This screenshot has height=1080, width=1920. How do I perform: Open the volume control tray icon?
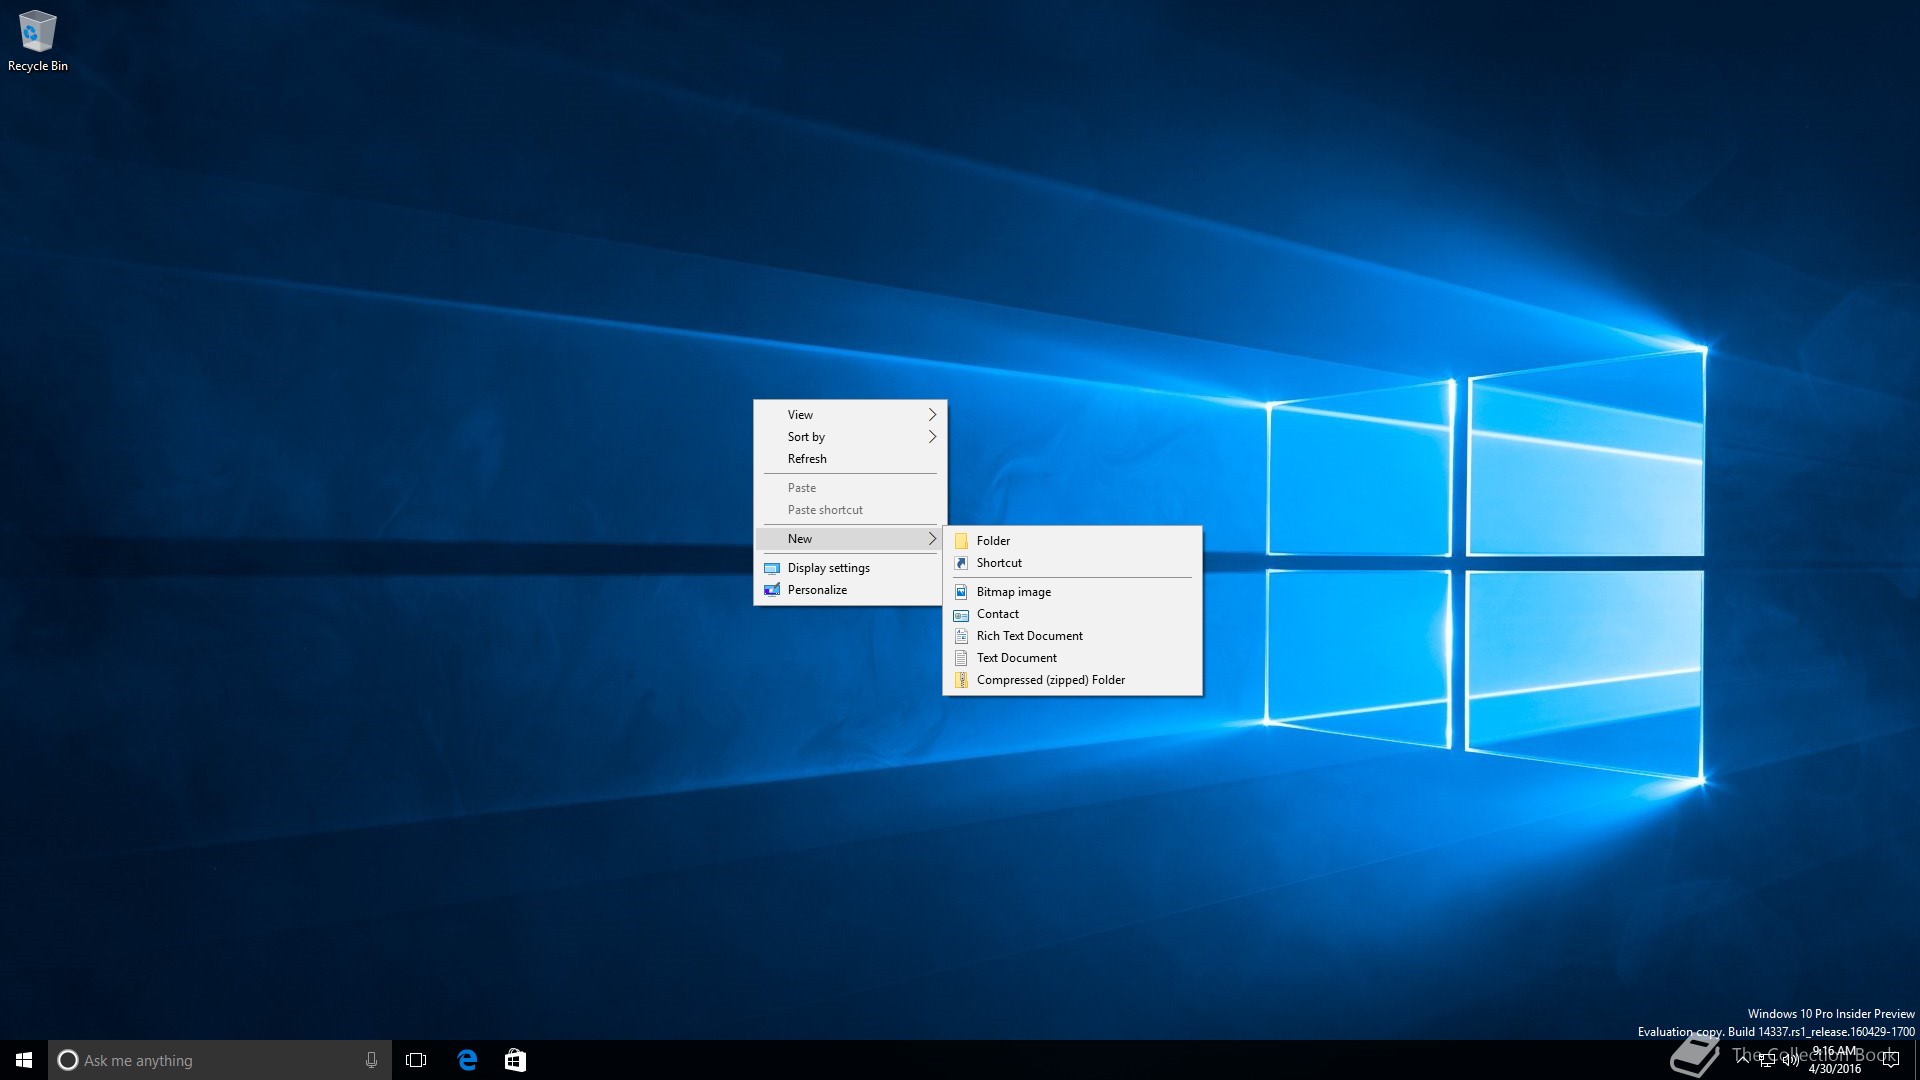coord(1791,1060)
